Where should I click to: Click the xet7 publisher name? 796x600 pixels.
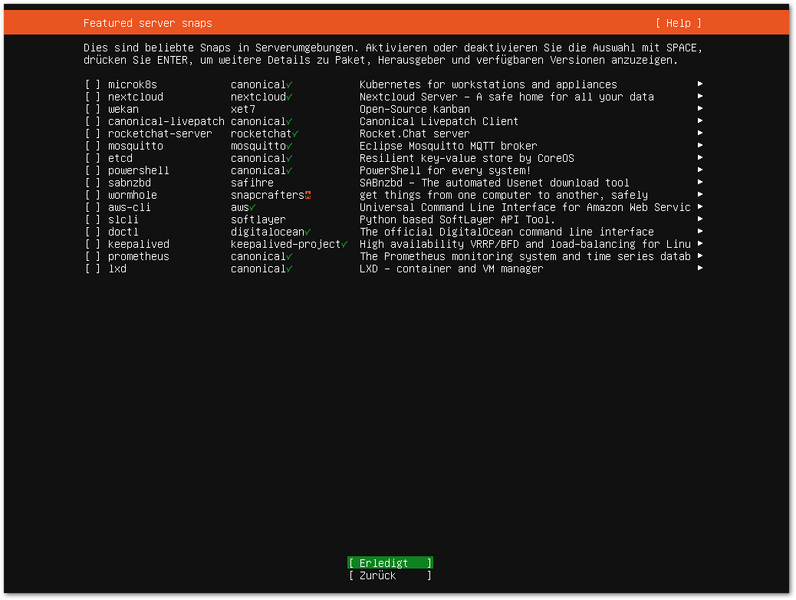(x=243, y=109)
